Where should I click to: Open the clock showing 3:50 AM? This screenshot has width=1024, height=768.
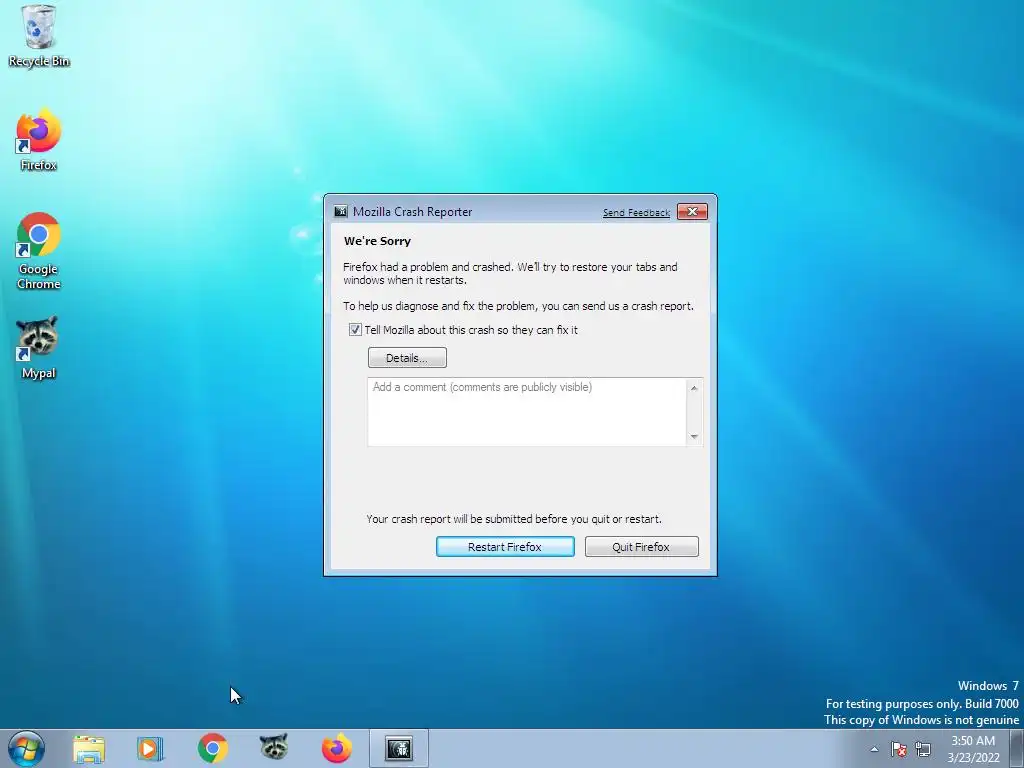973,749
